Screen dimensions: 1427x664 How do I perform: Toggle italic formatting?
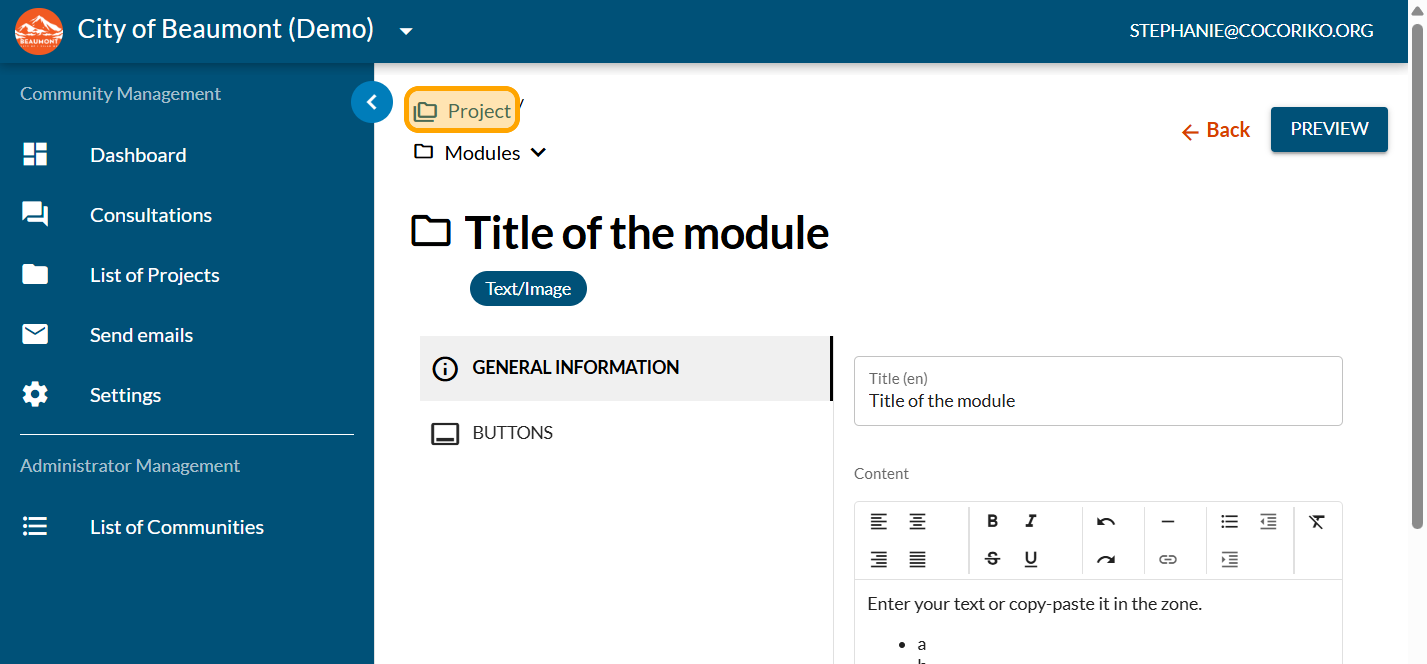1030,521
